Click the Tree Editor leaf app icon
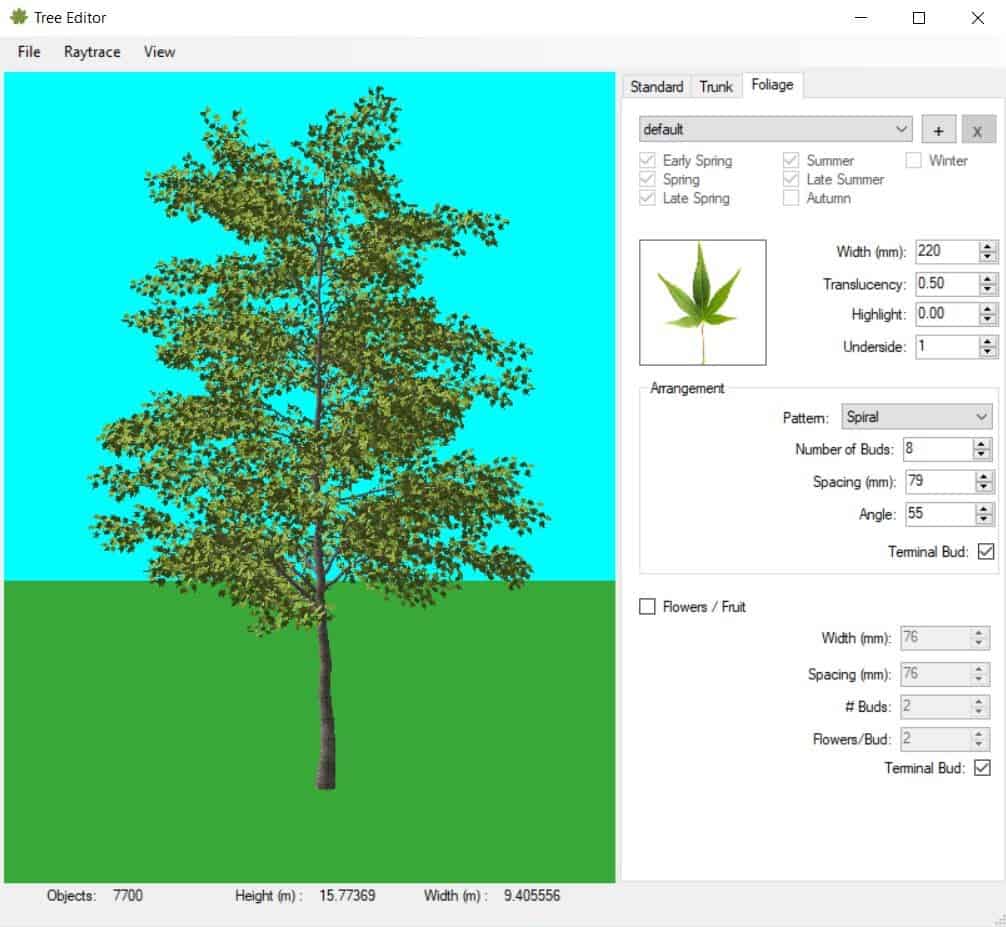1006x927 pixels. point(19,17)
